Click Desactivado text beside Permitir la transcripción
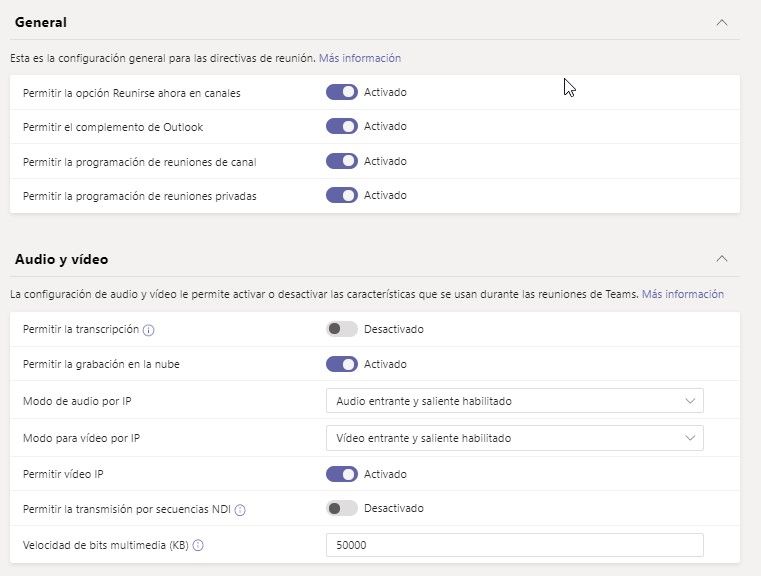761x576 pixels. click(394, 329)
